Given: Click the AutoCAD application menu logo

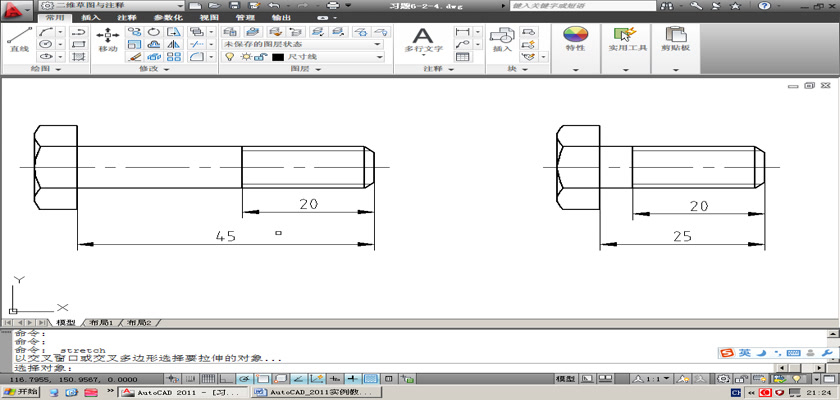Looking at the screenshot, I should [x=14, y=8].
